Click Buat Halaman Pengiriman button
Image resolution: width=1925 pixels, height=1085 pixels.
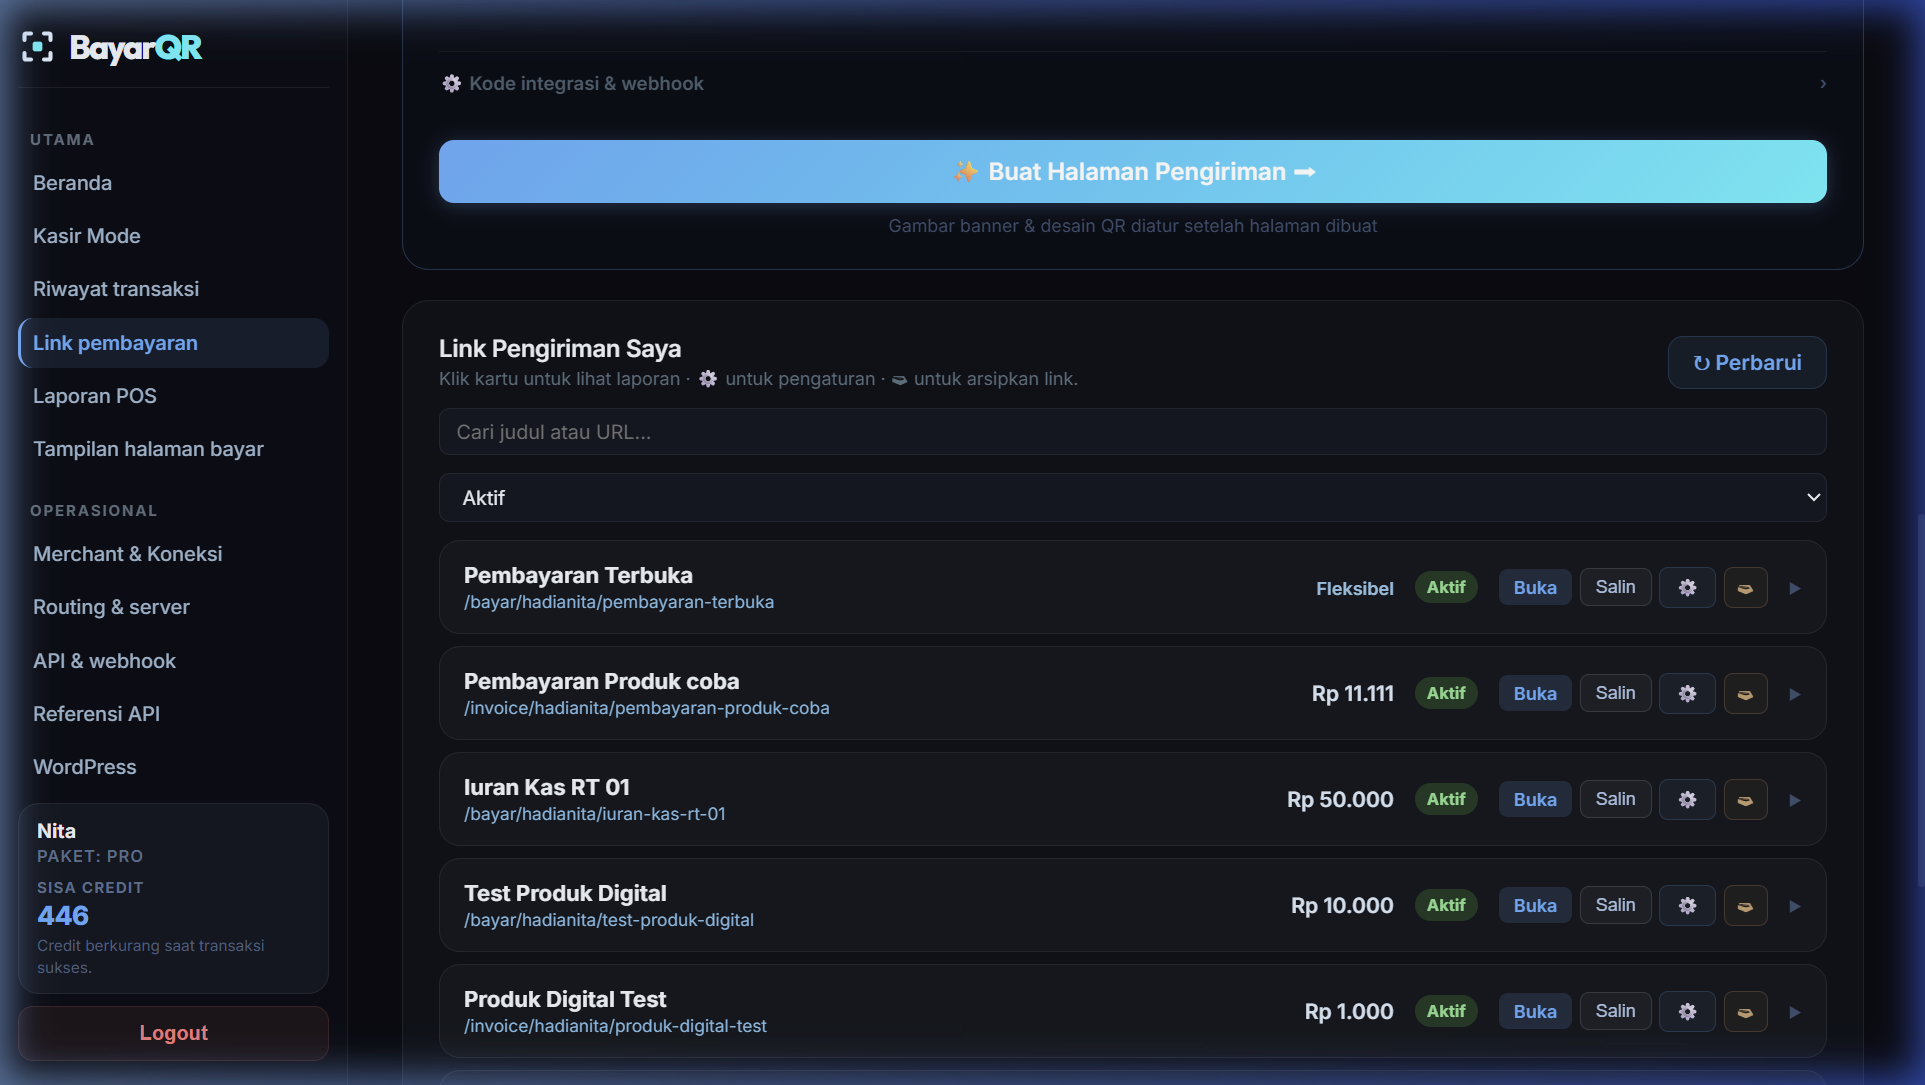click(x=1132, y=172)
